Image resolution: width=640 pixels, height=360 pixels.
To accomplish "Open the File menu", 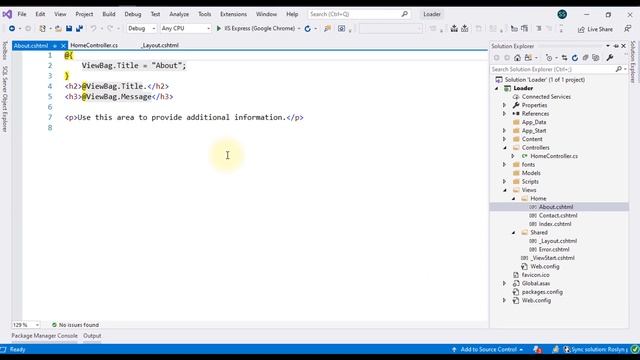I will click(22, 14).
